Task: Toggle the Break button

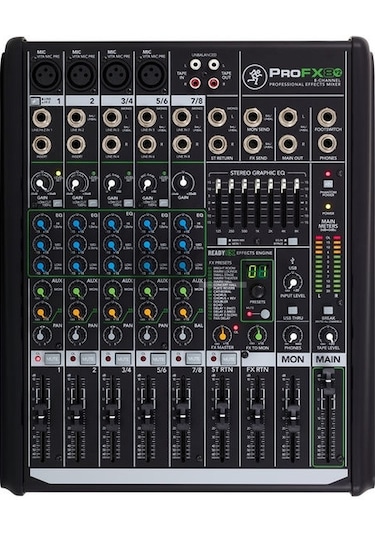Action: [328, 310]
